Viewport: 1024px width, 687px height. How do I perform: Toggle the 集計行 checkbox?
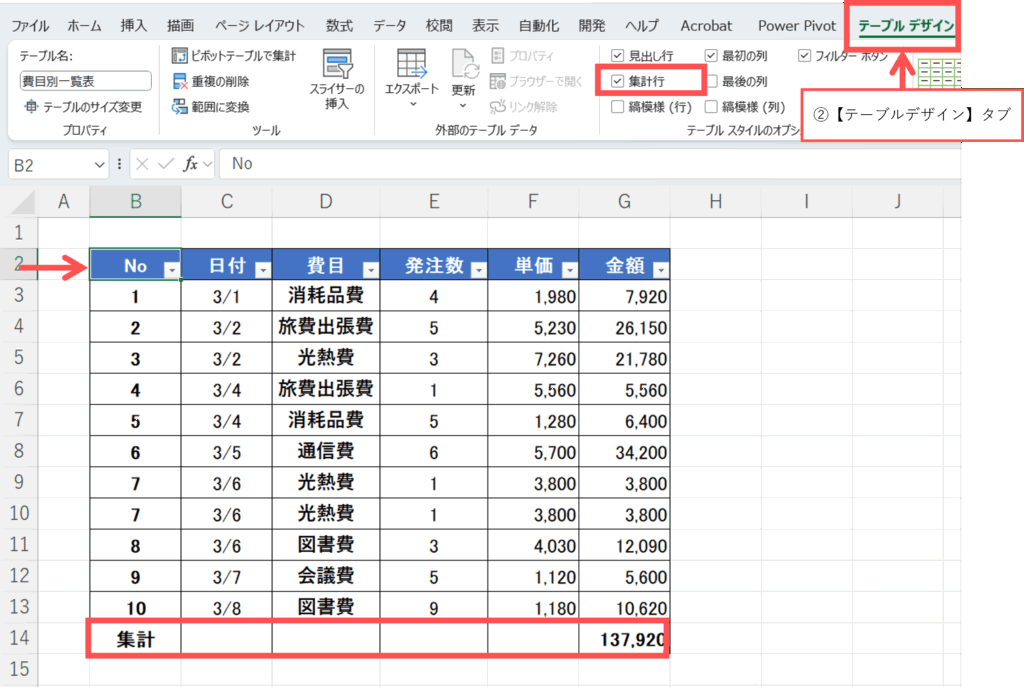click(618, 81)
